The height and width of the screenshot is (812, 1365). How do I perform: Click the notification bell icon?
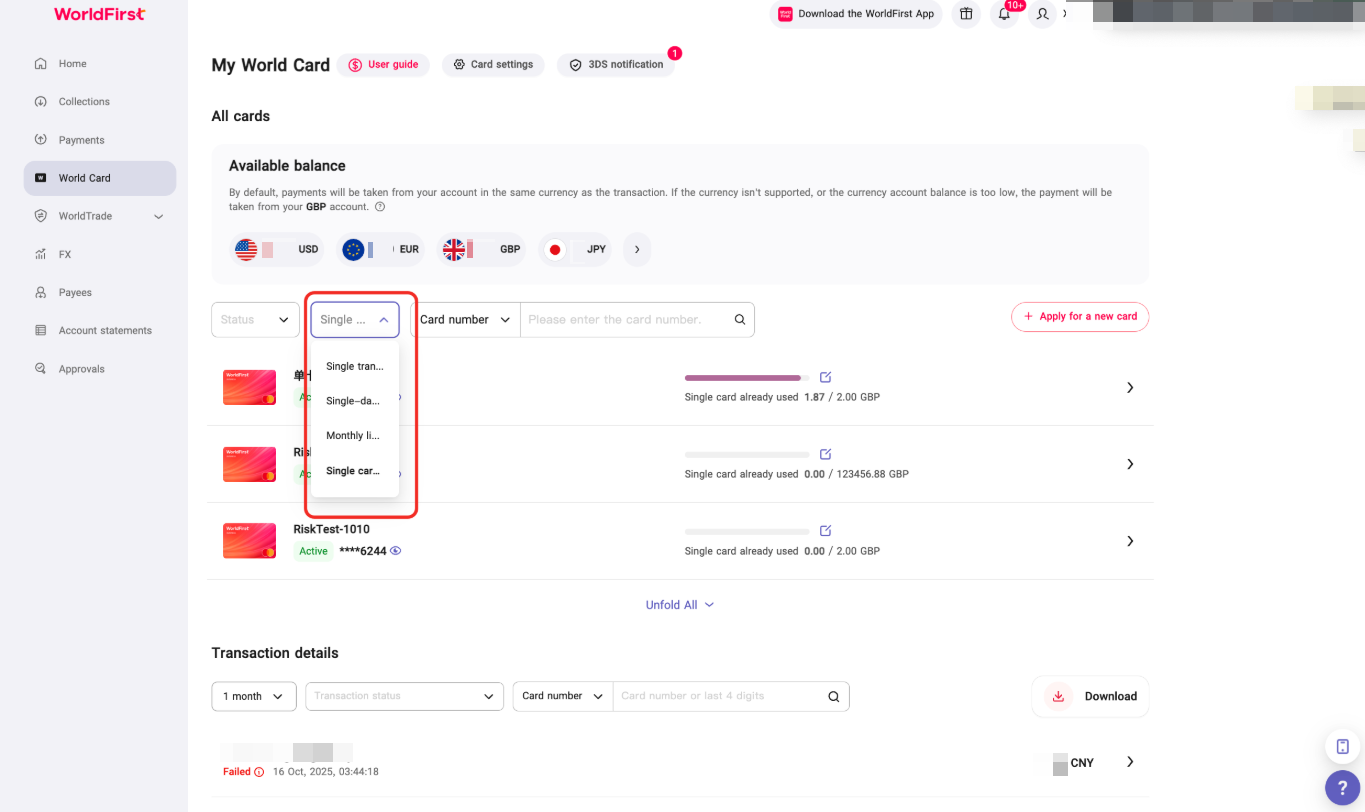click(1004, 14)
